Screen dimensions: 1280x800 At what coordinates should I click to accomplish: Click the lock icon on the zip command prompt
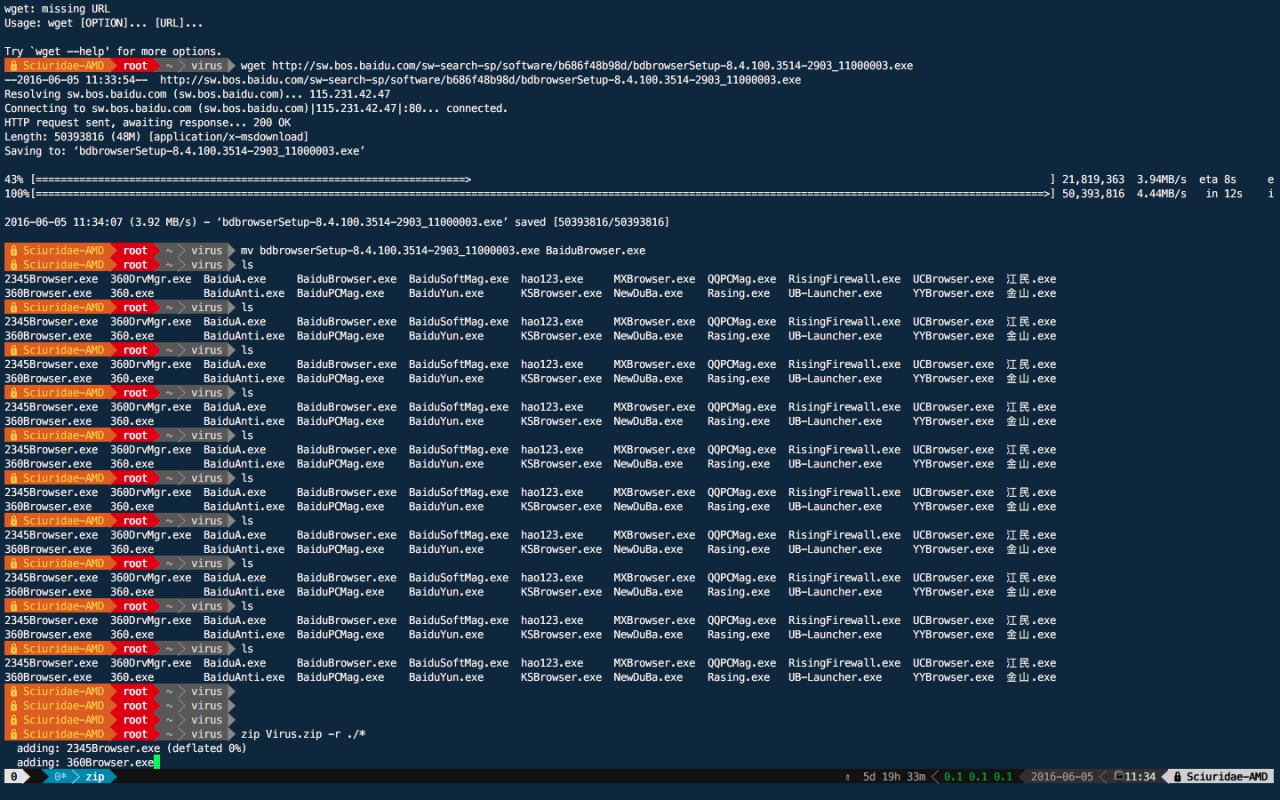[14, 734]
